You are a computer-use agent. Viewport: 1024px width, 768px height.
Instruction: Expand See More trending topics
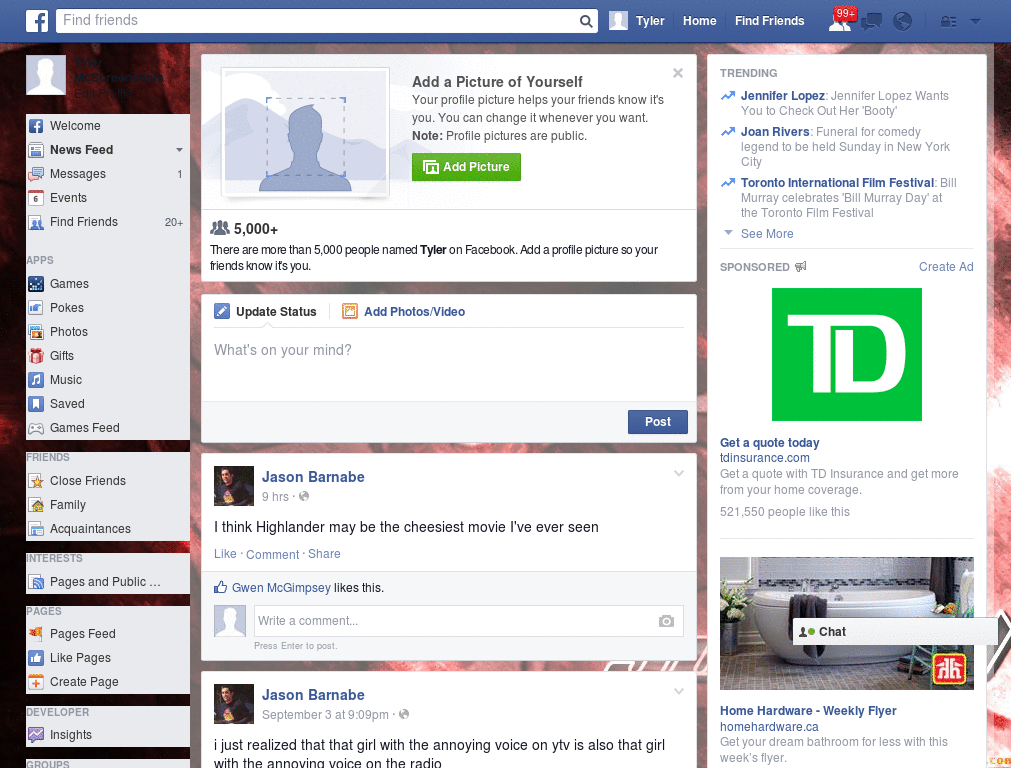(x=767, y=234)
